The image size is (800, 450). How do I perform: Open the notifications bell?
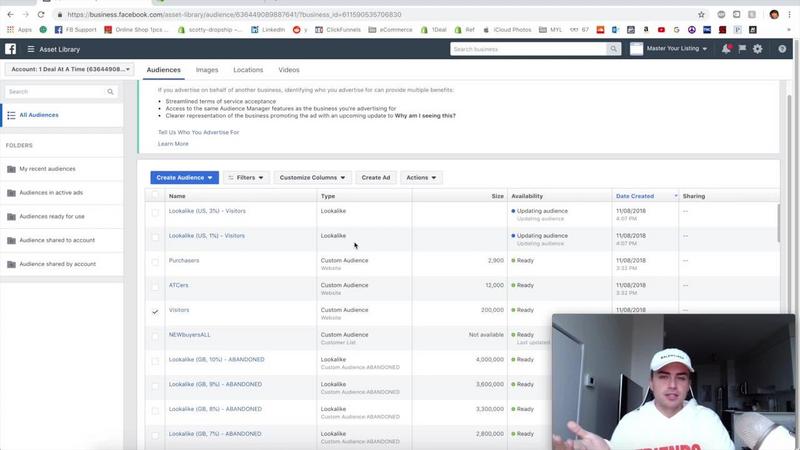726,49
